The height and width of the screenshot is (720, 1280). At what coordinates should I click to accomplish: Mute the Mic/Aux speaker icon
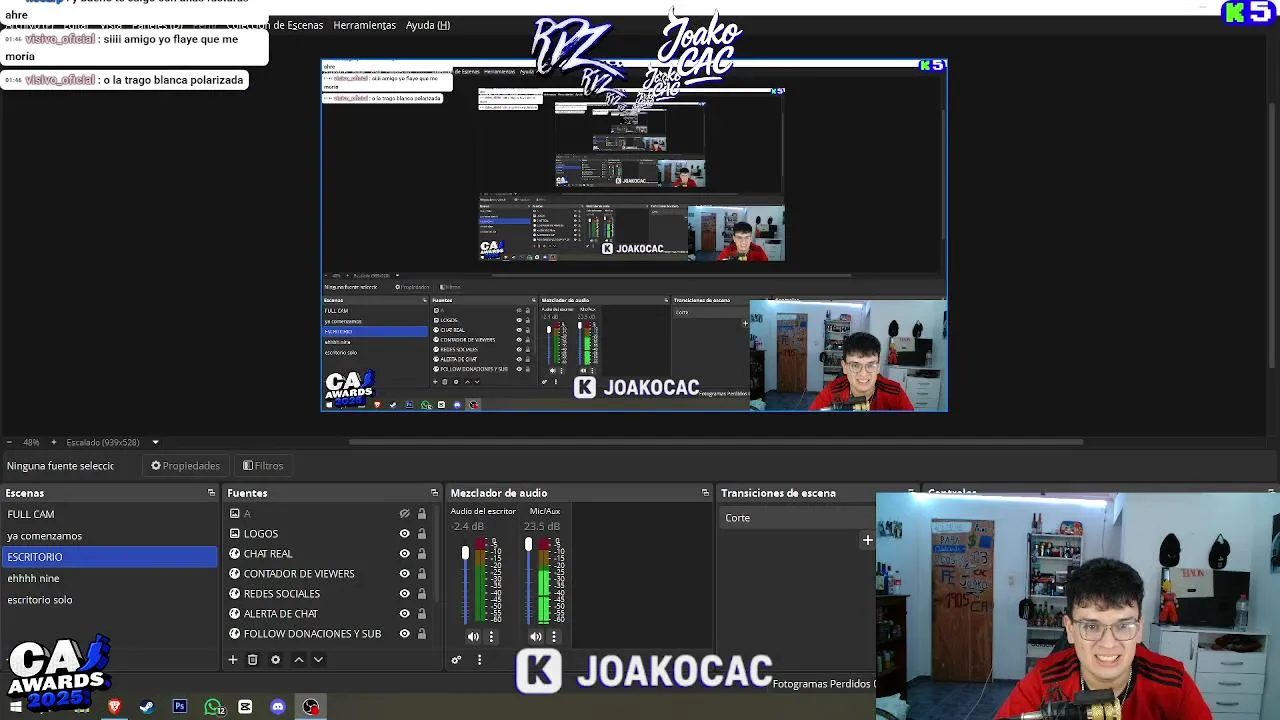(x=536, y=637)
